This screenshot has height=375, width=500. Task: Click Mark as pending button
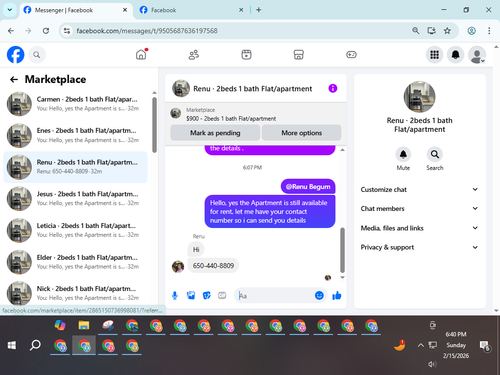(215, 133)
